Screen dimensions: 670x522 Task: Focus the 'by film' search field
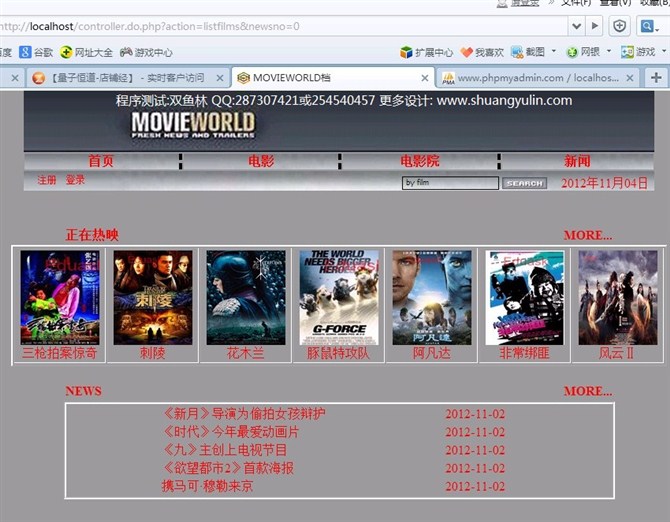point(450,183)
